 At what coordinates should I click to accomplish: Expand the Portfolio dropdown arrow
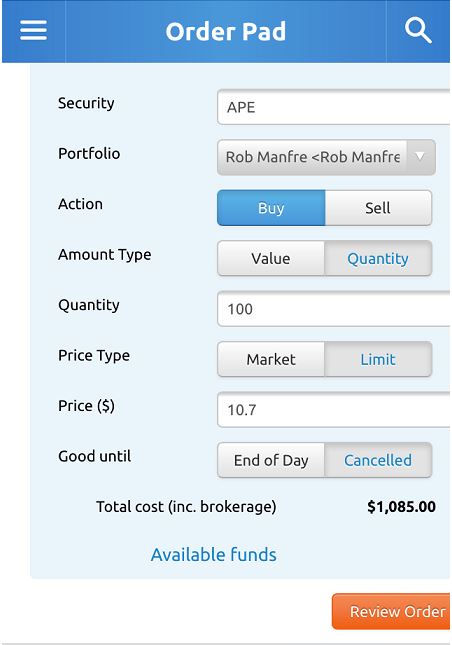coord(420,157)
